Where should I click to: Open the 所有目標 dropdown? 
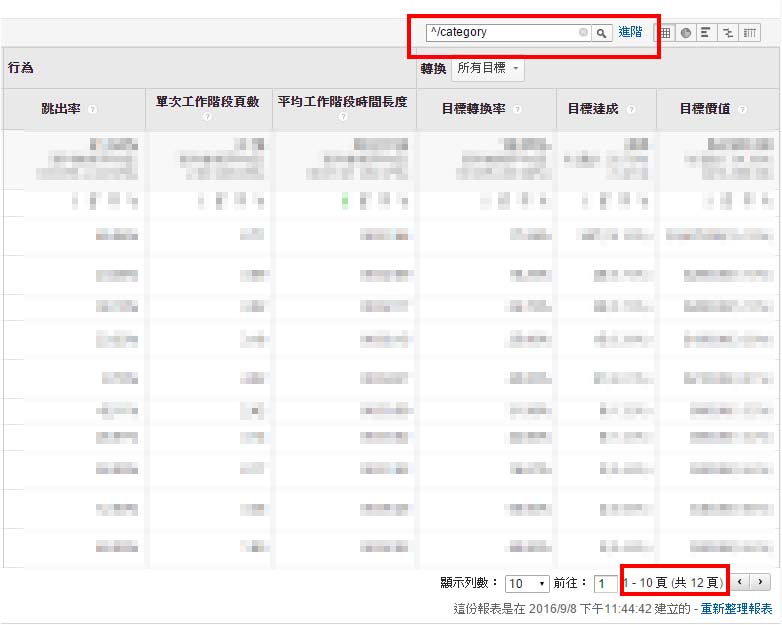pos(488,68)
